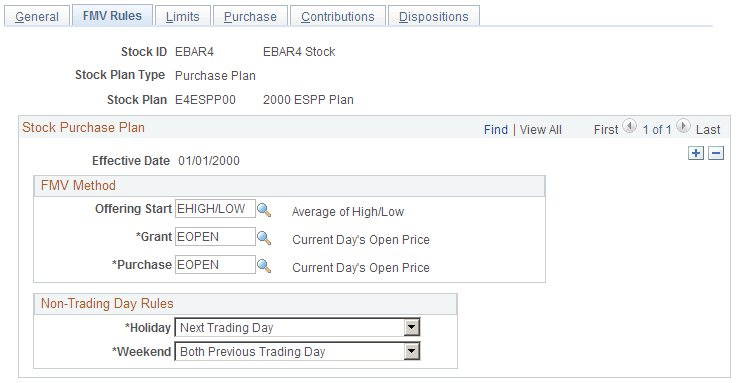Click the 'FMV Method' group heading
This screenshot has height=383, width=741.
78,185
